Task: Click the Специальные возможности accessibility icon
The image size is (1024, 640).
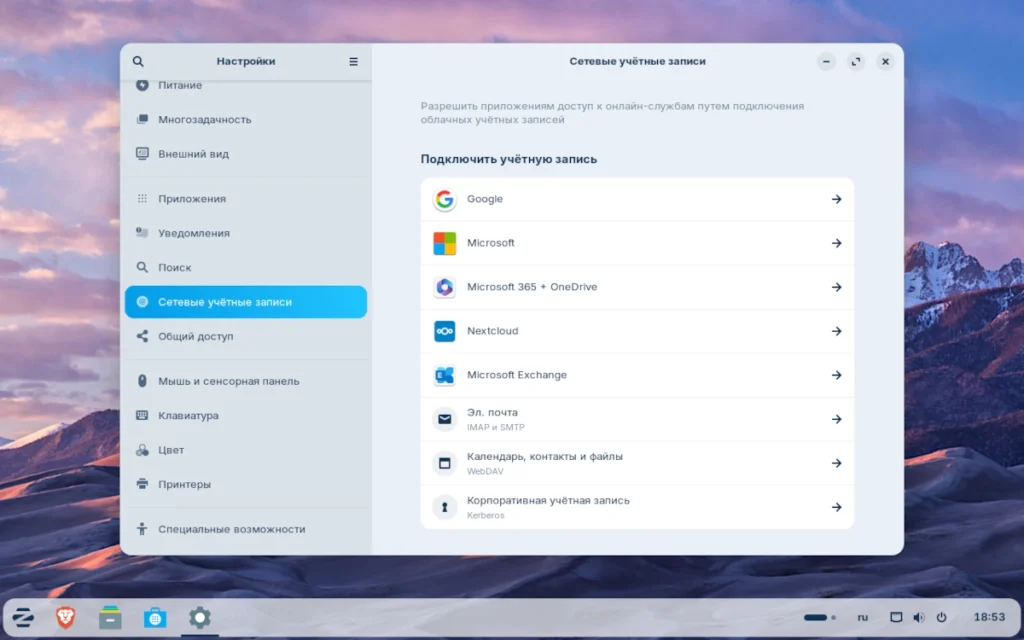Action: click(142, 529)
